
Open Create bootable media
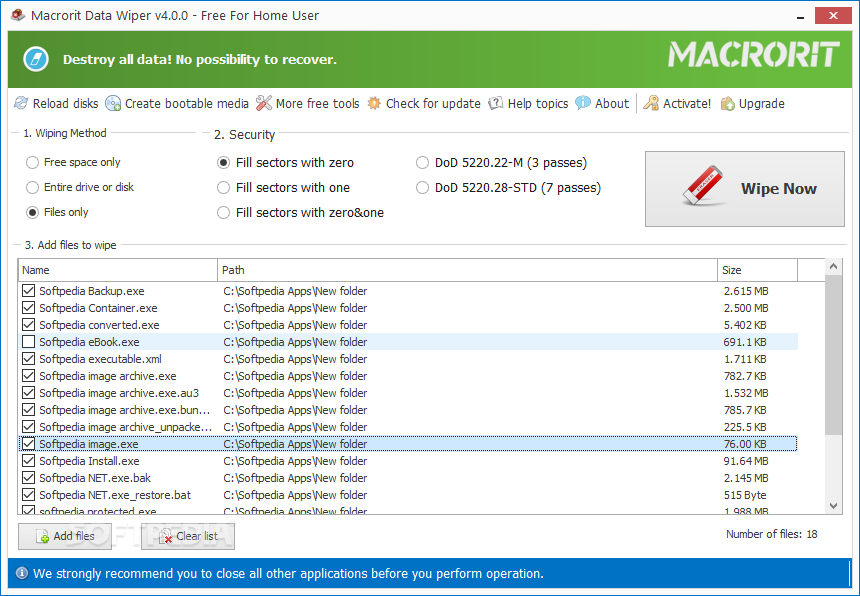[x=186, y=104]
